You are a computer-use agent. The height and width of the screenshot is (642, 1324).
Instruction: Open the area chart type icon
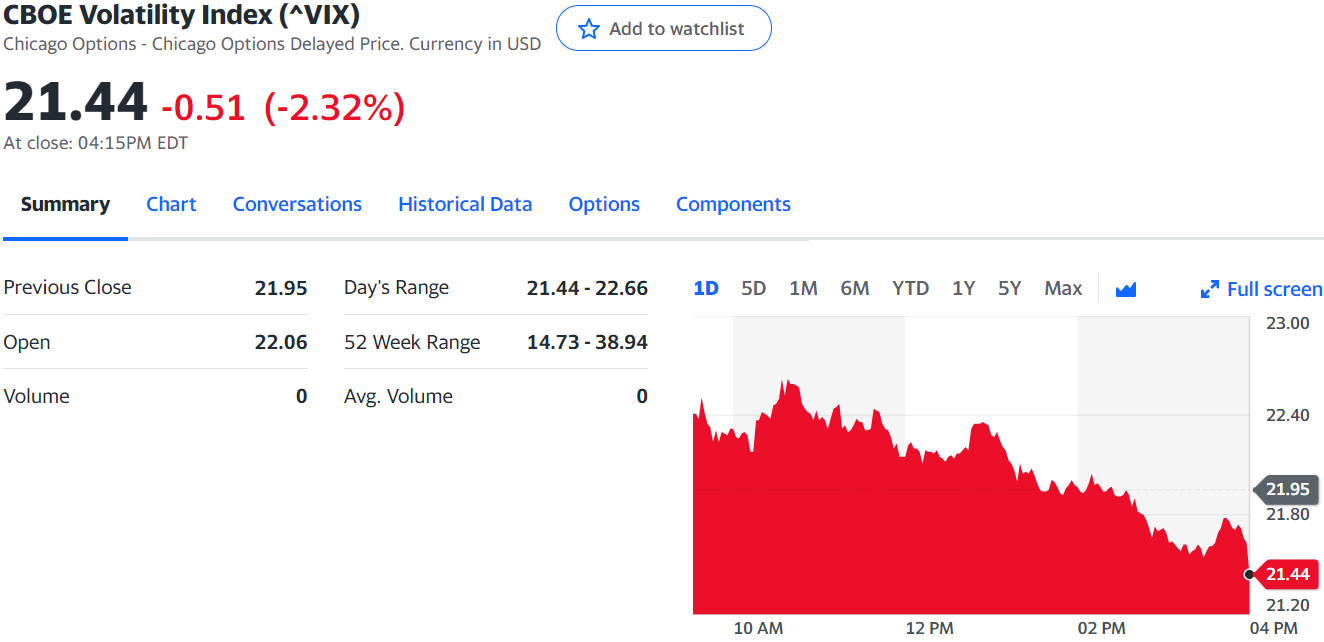pyautogui.click(x=1126, y=289)
